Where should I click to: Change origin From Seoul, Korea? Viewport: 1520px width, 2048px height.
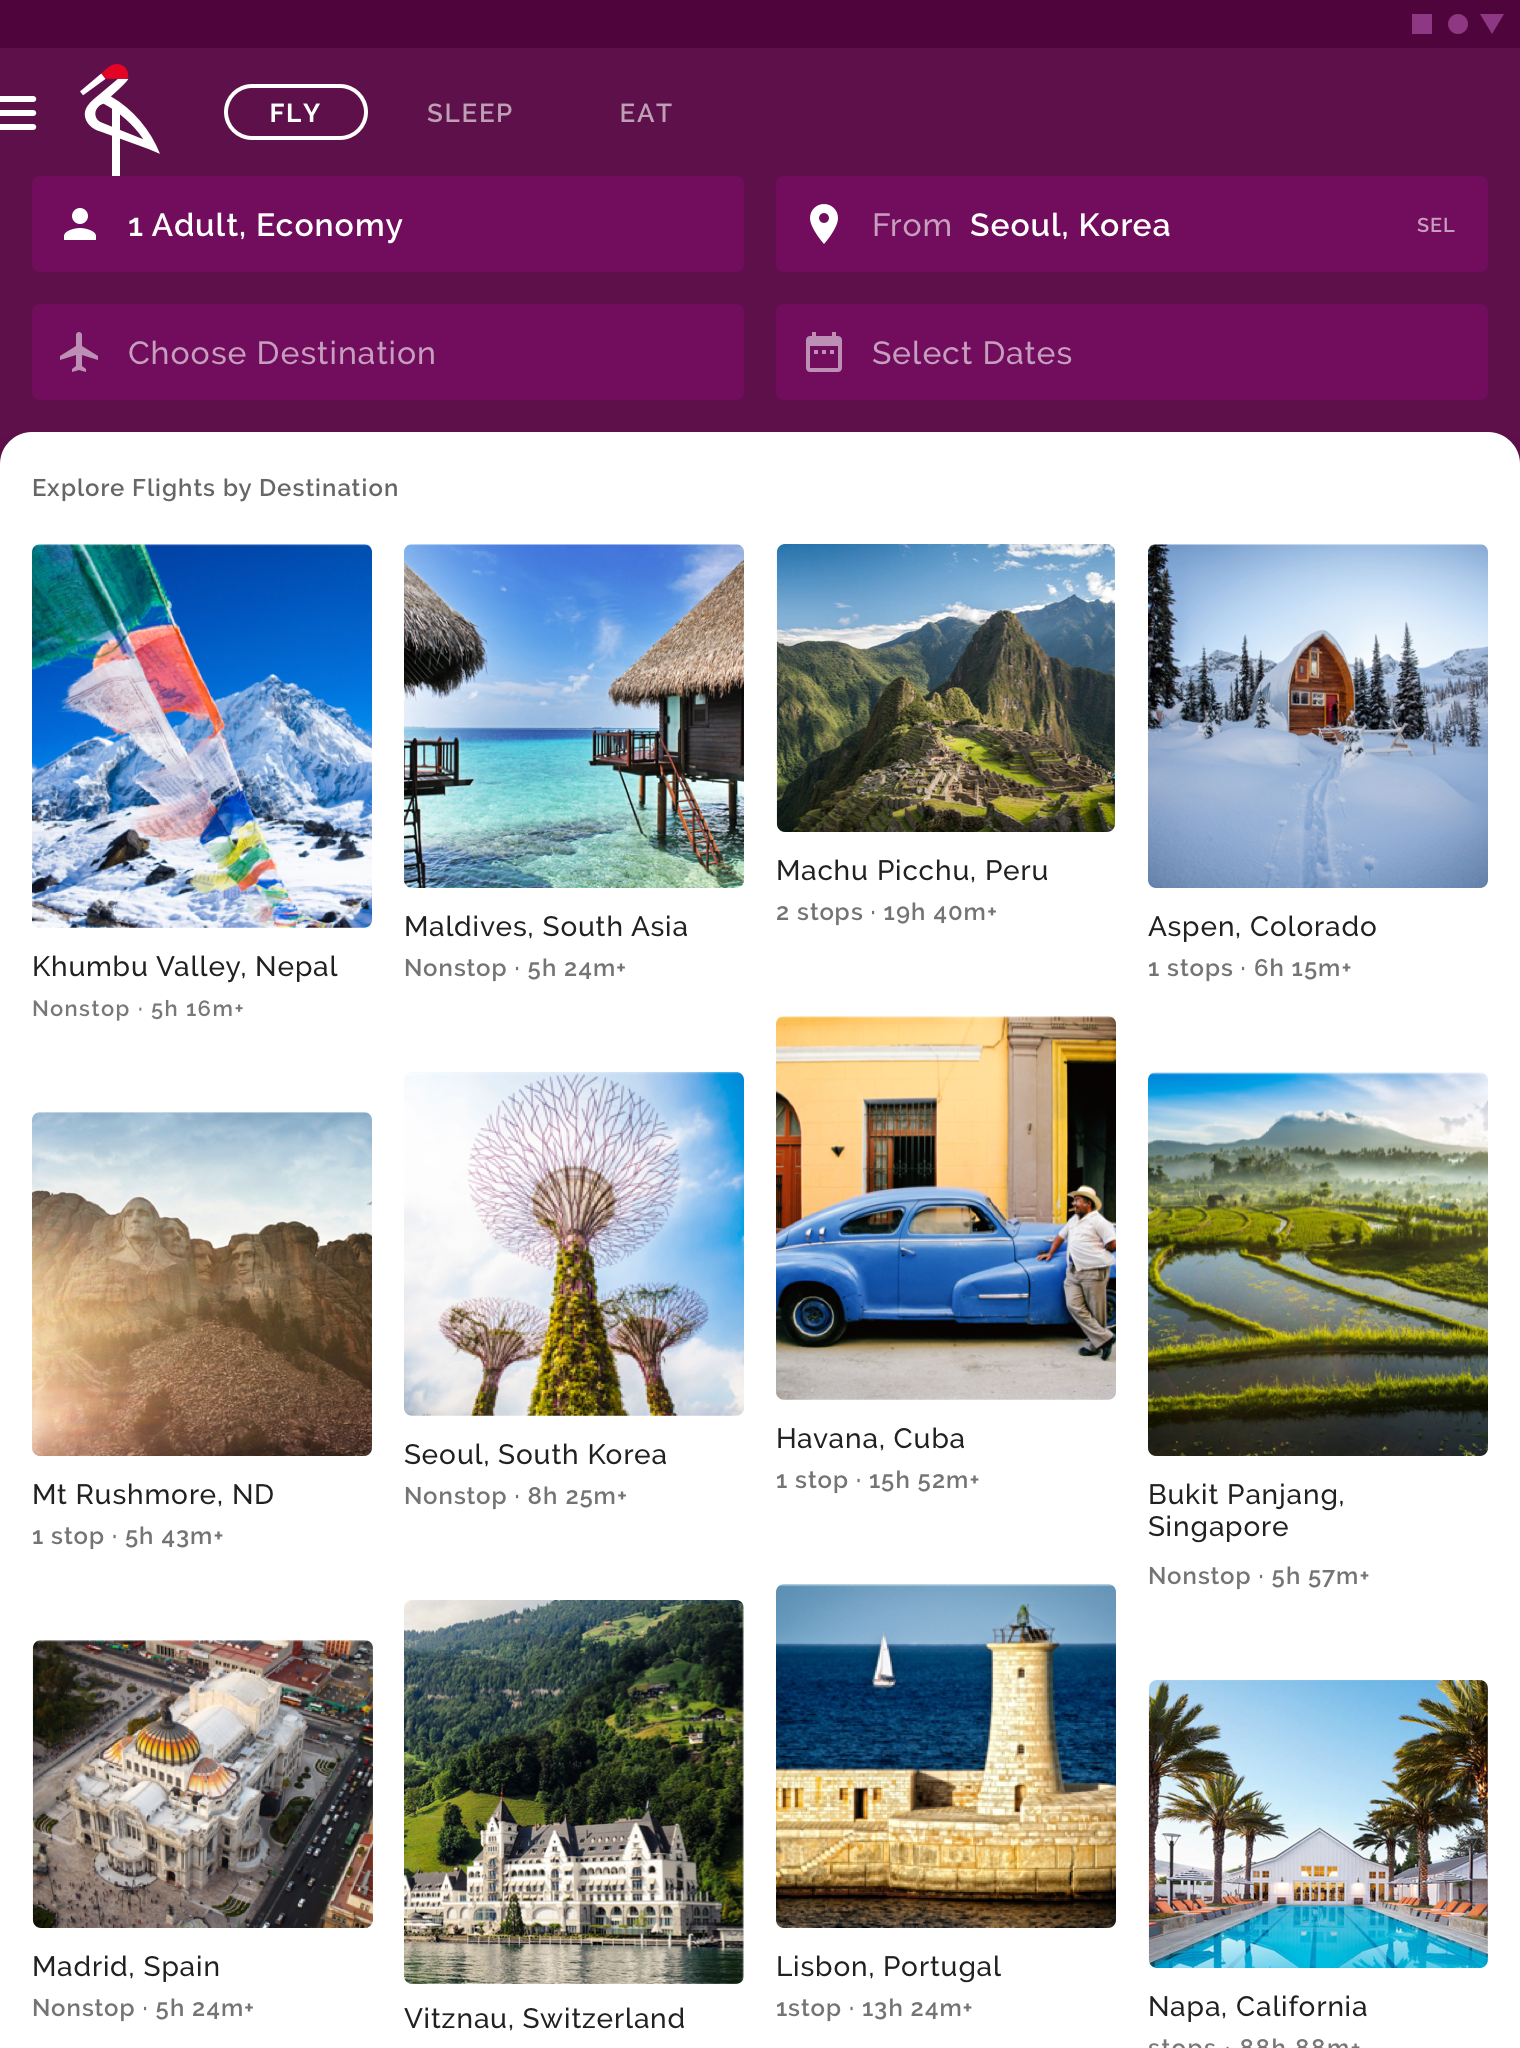[x=1131, y=225]
